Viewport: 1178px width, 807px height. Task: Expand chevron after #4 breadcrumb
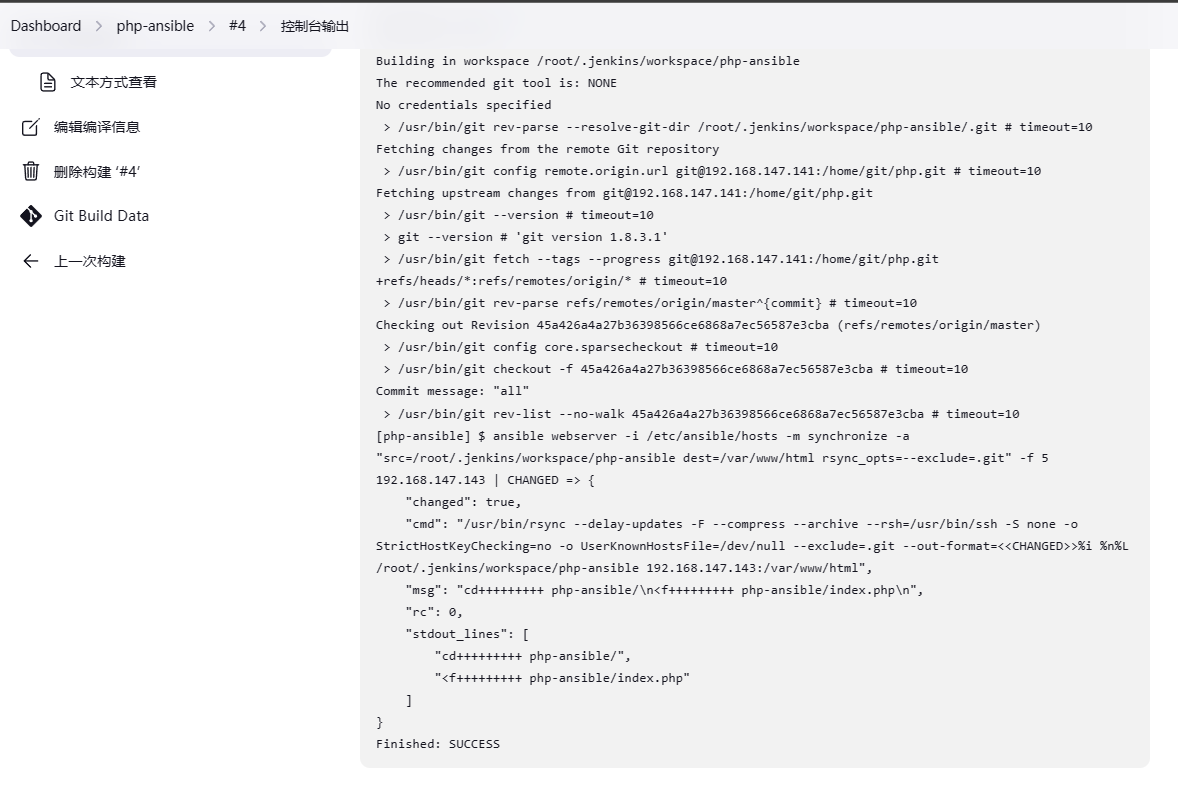coord(263,26)
